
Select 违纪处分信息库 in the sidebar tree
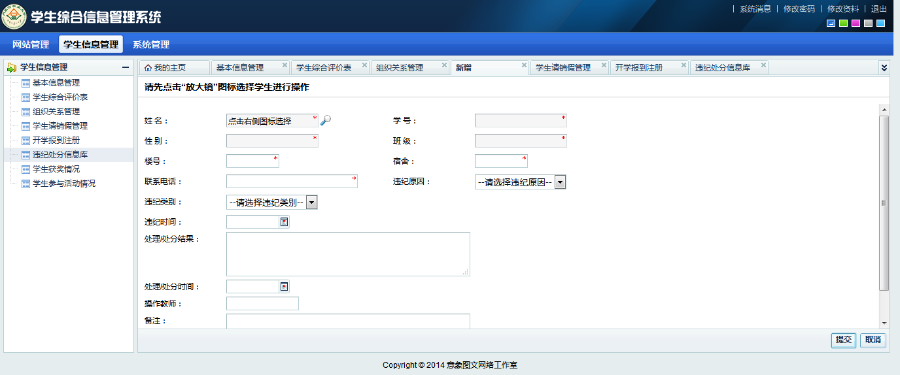(60, 154)
